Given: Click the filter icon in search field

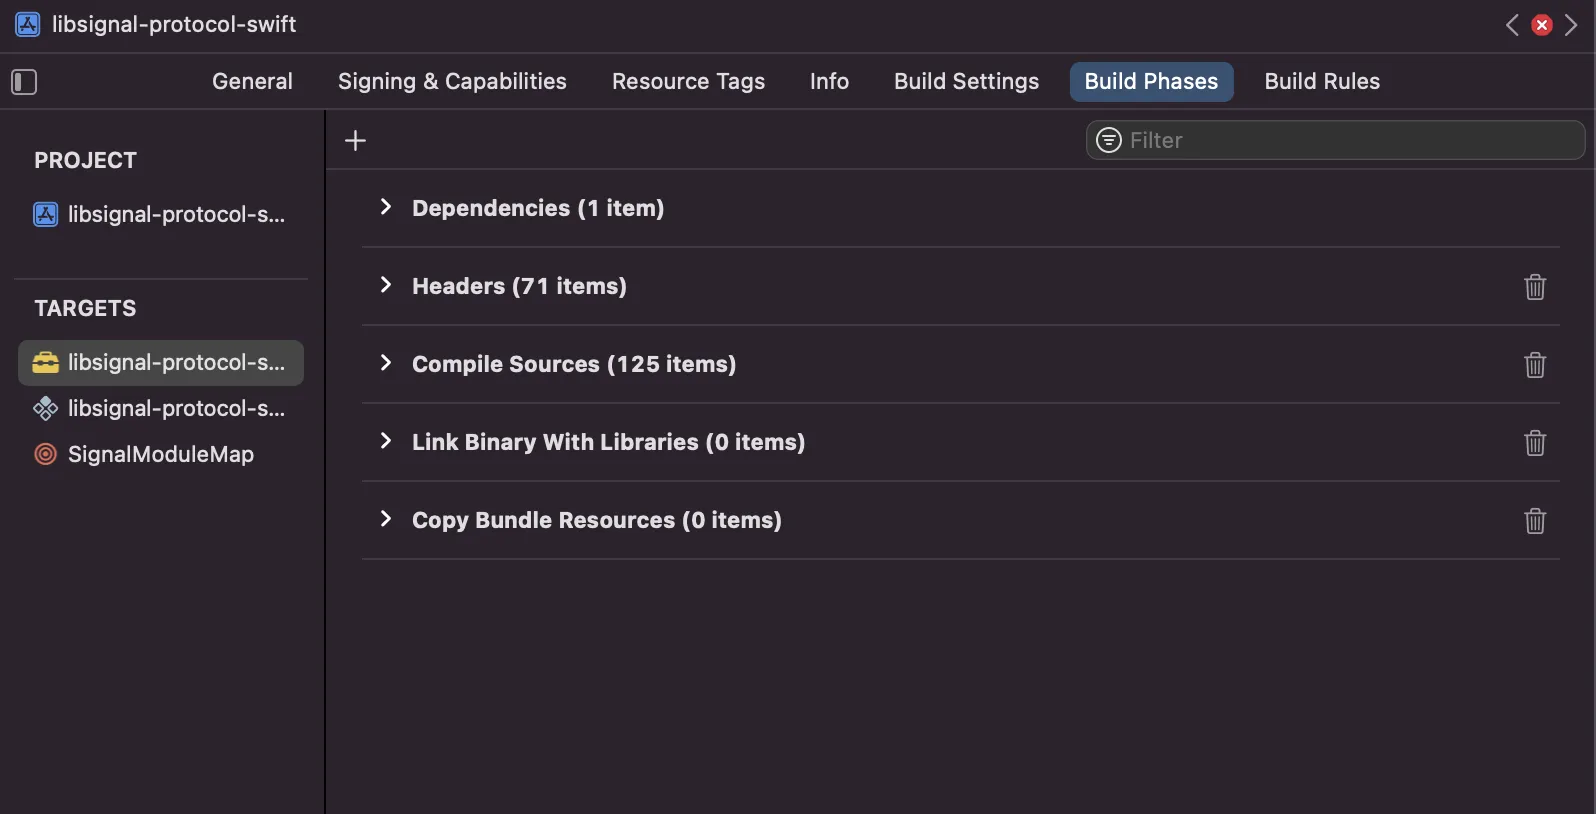Looking at the screenshot, I should [1108, 141].
